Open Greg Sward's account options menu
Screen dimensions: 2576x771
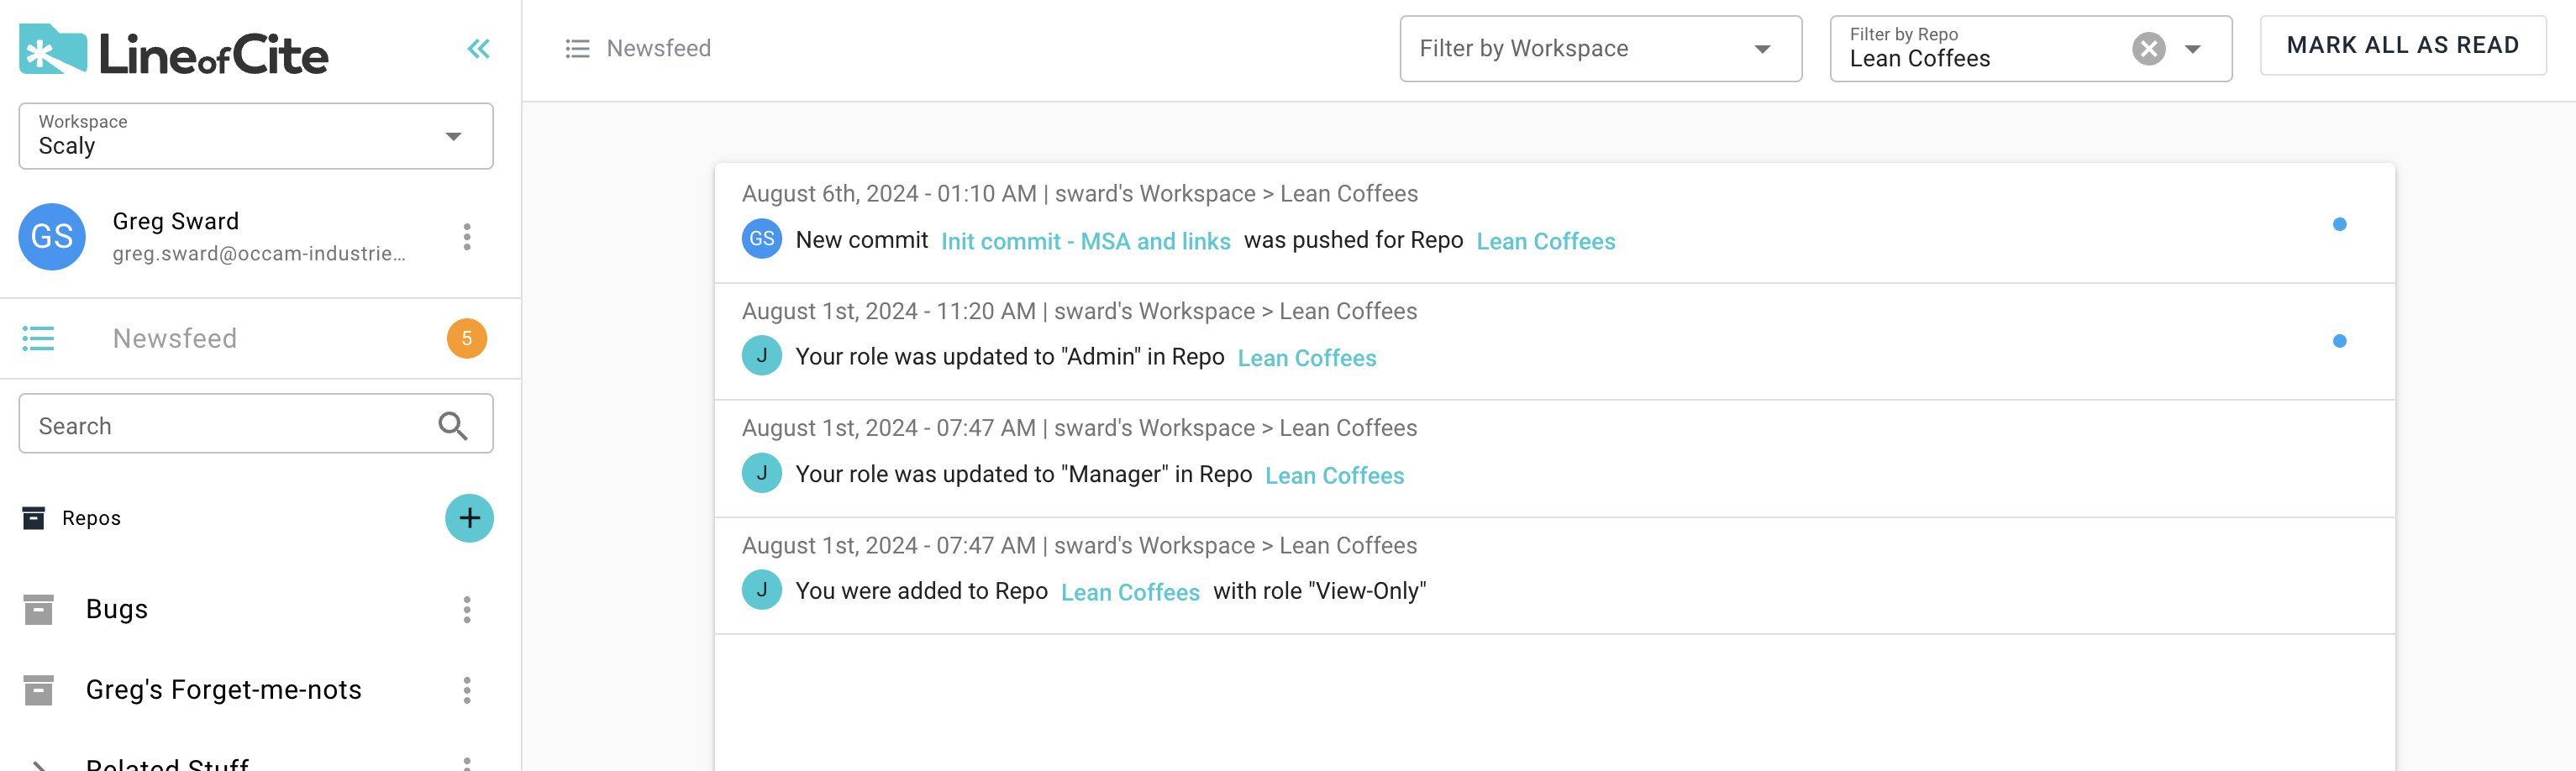coord(466,237)
